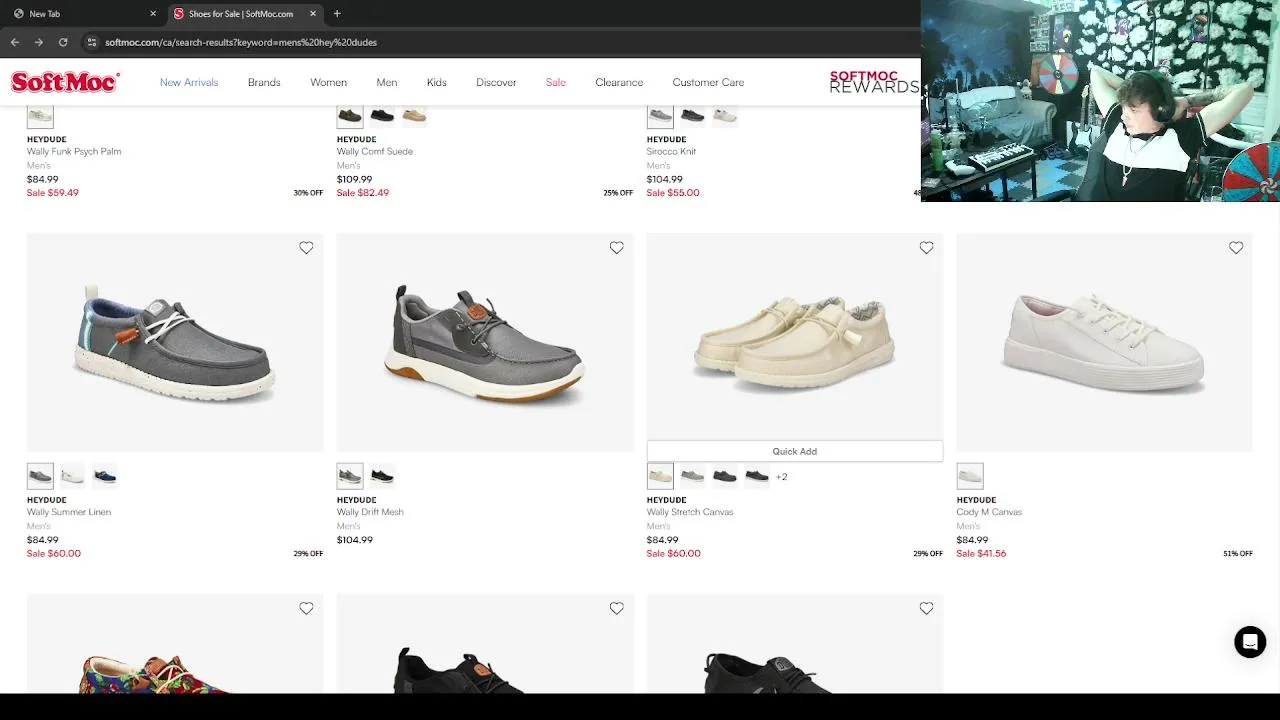
Task: Click the browser forward arrow
Action: pyautogui.click(x=39, y=42)
